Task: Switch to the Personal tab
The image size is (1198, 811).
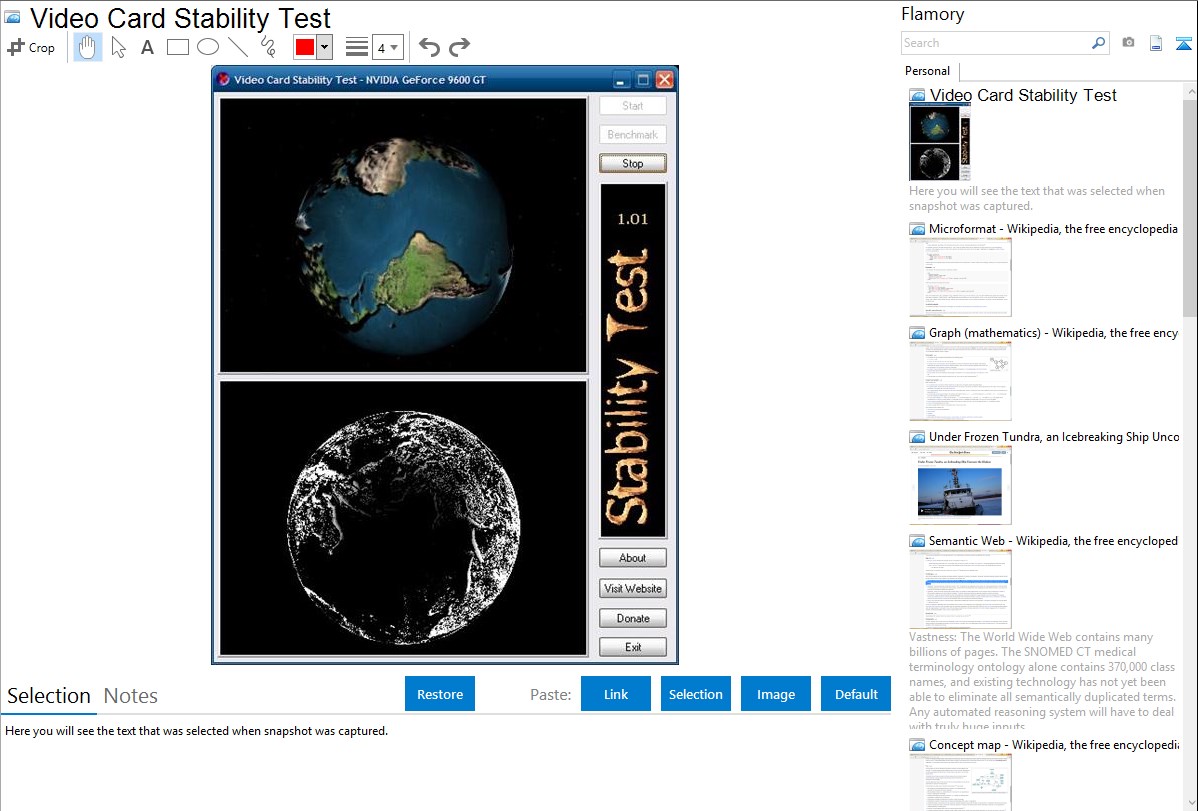Action: pyautogui.click(x=928, y=71)
